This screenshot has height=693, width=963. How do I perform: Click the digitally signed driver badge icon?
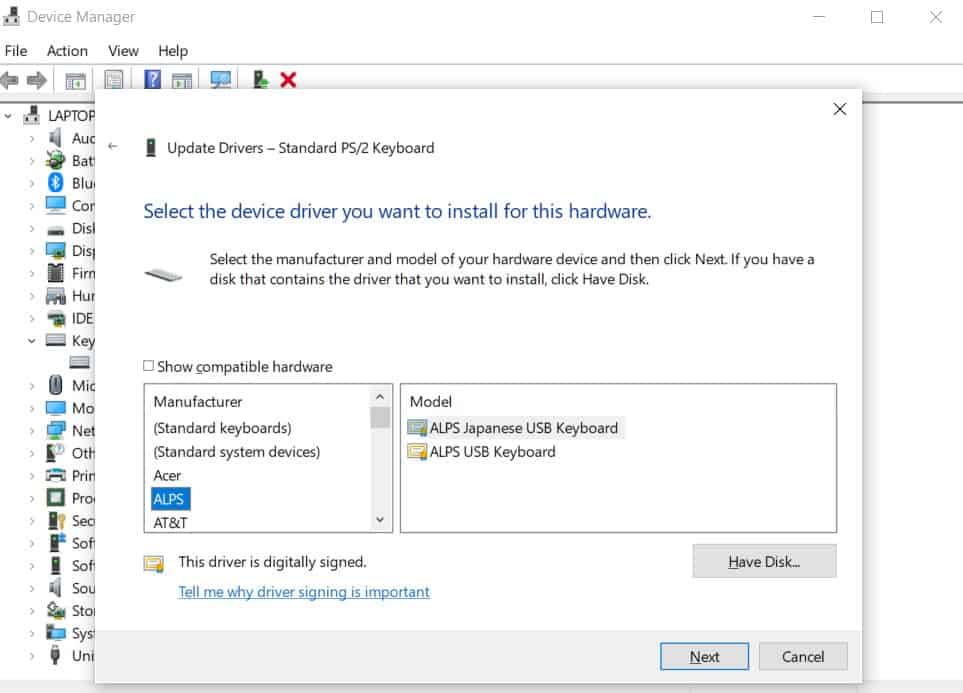[154, 562]
